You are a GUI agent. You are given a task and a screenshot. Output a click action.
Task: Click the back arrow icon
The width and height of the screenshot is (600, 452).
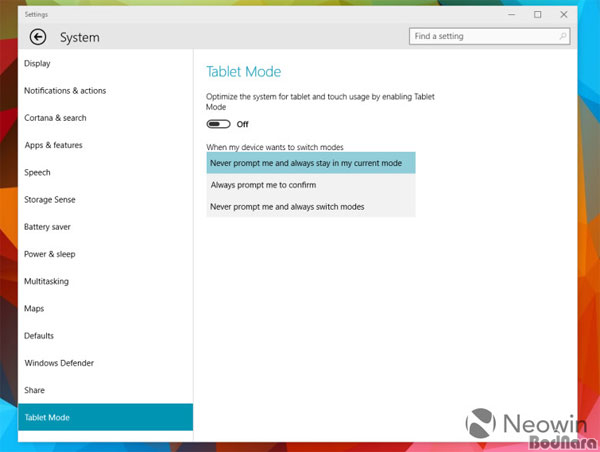38,37
